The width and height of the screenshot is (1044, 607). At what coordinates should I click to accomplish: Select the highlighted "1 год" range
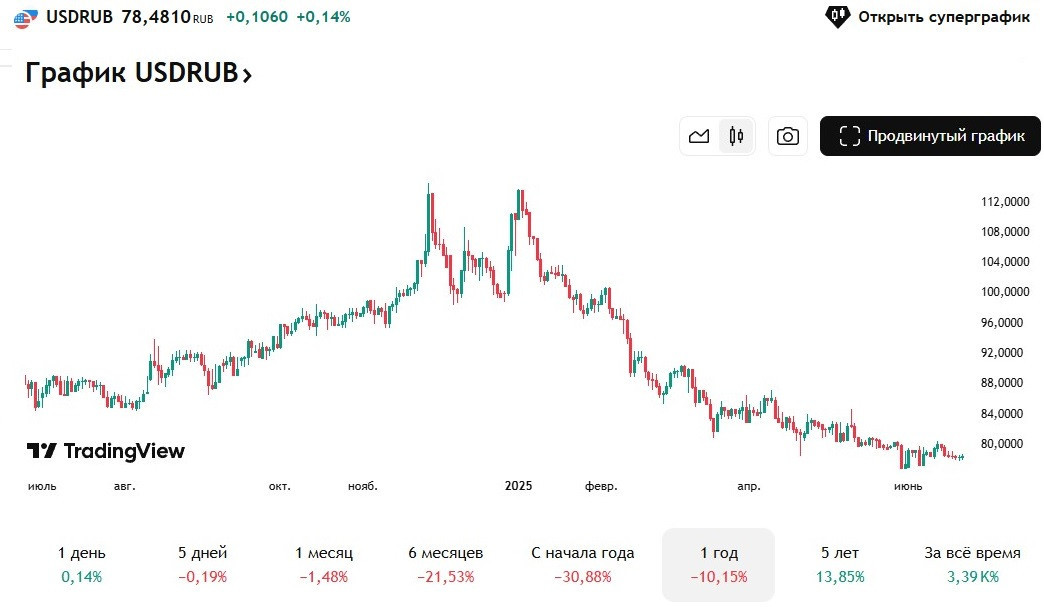pyautogui.click(x=718, y=564)
